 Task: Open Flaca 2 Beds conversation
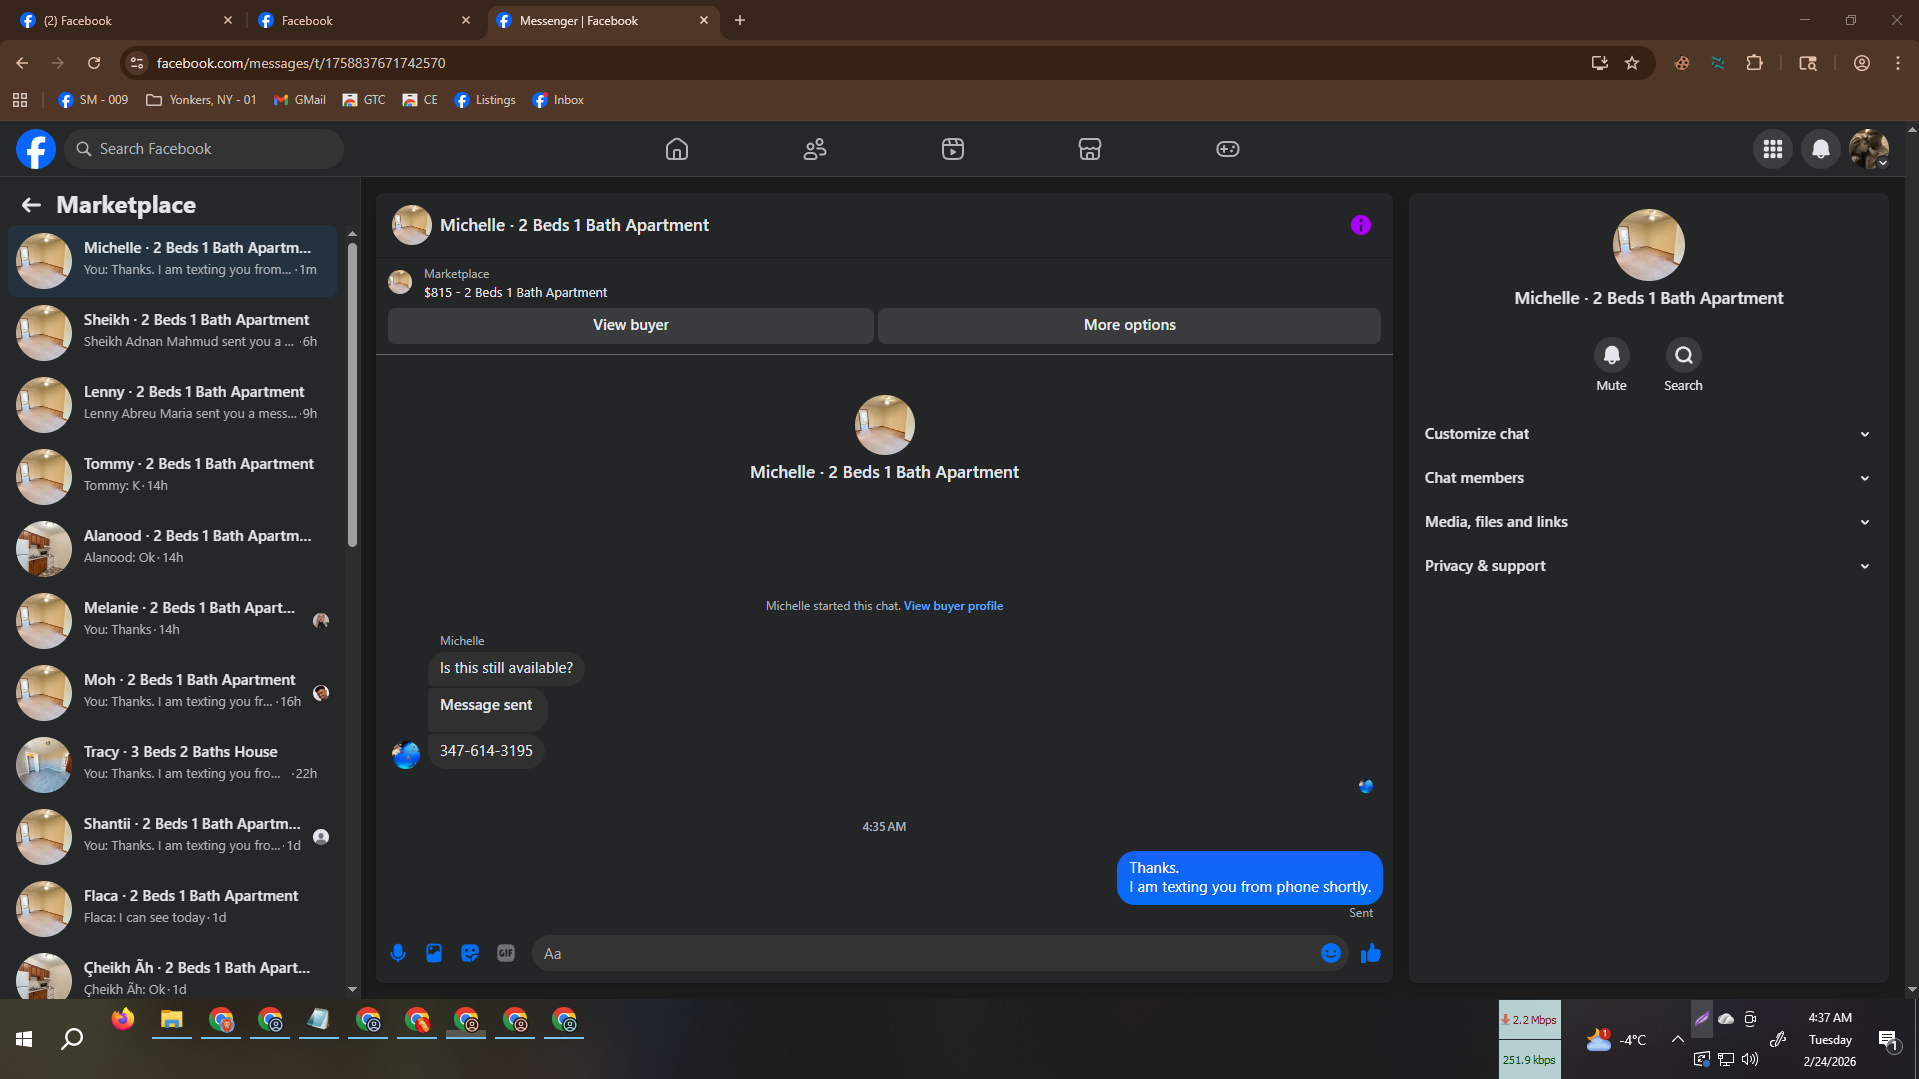click(173, 909)
